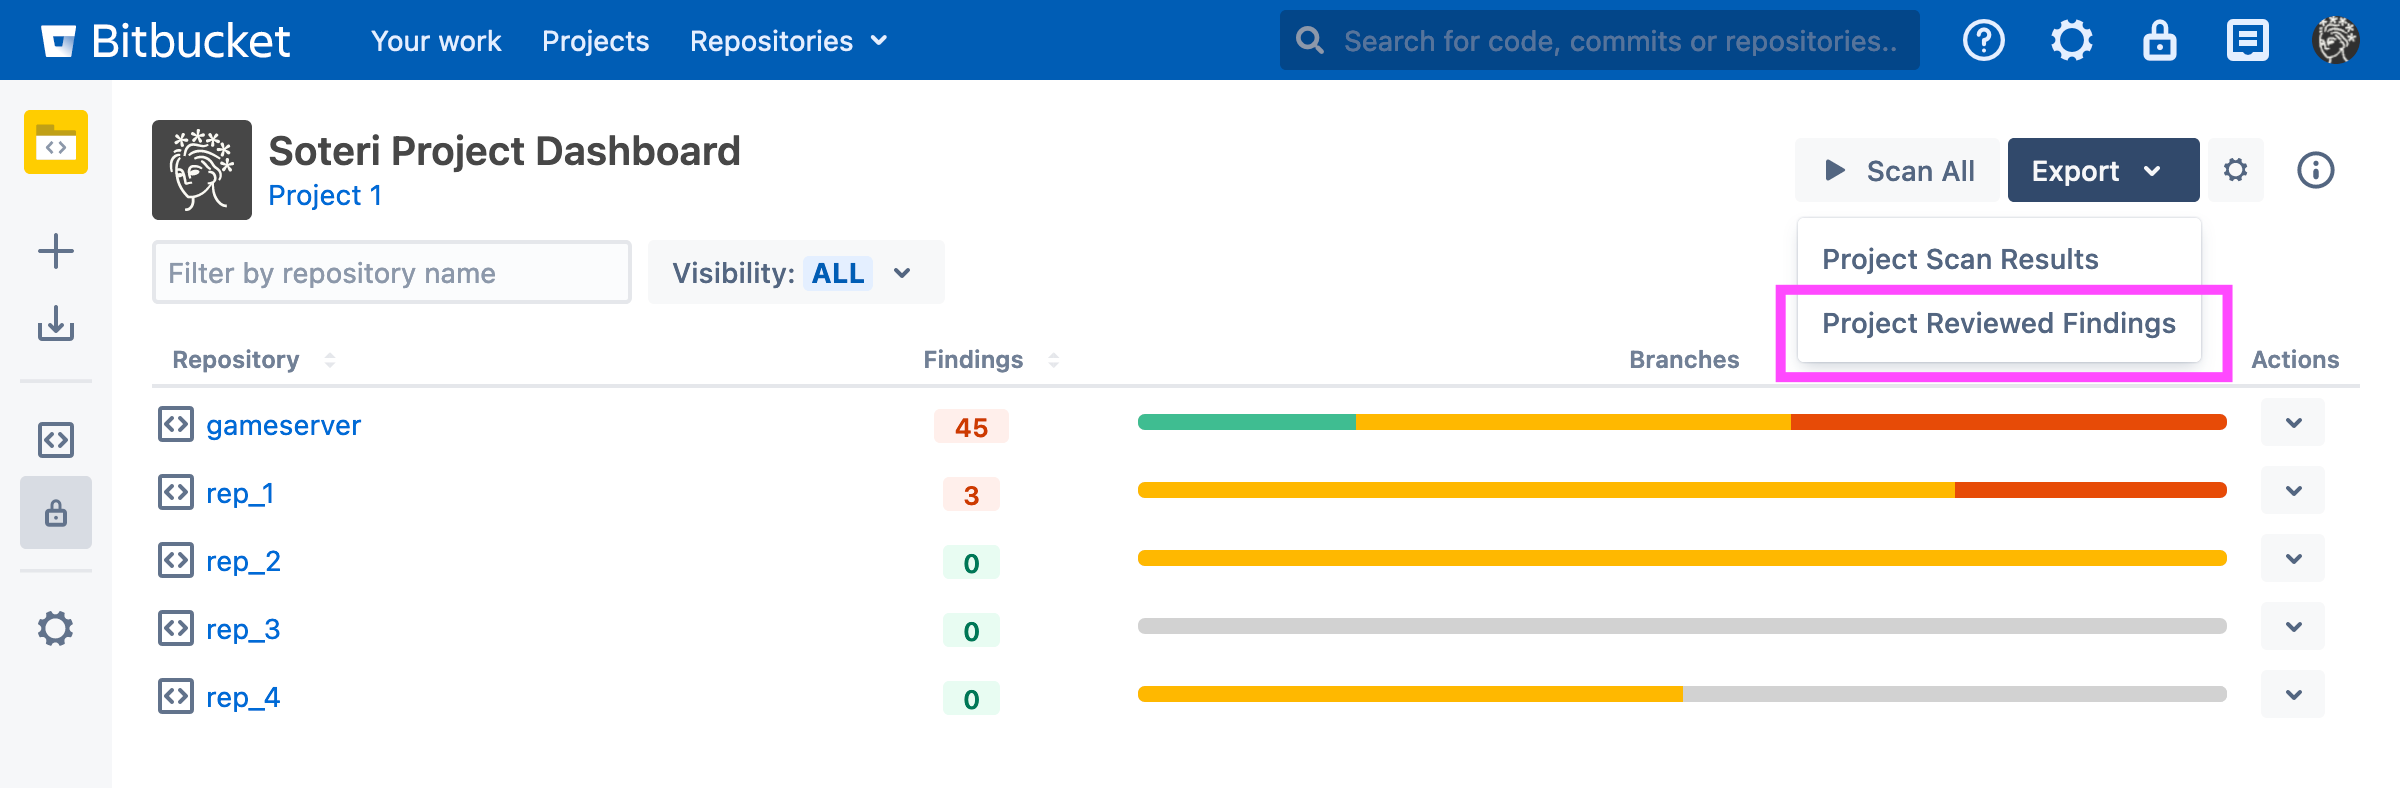This screenshot has width=2400, height=788.
Task: Open the administration gear in top bar
Action: (x=2071, y=41)
